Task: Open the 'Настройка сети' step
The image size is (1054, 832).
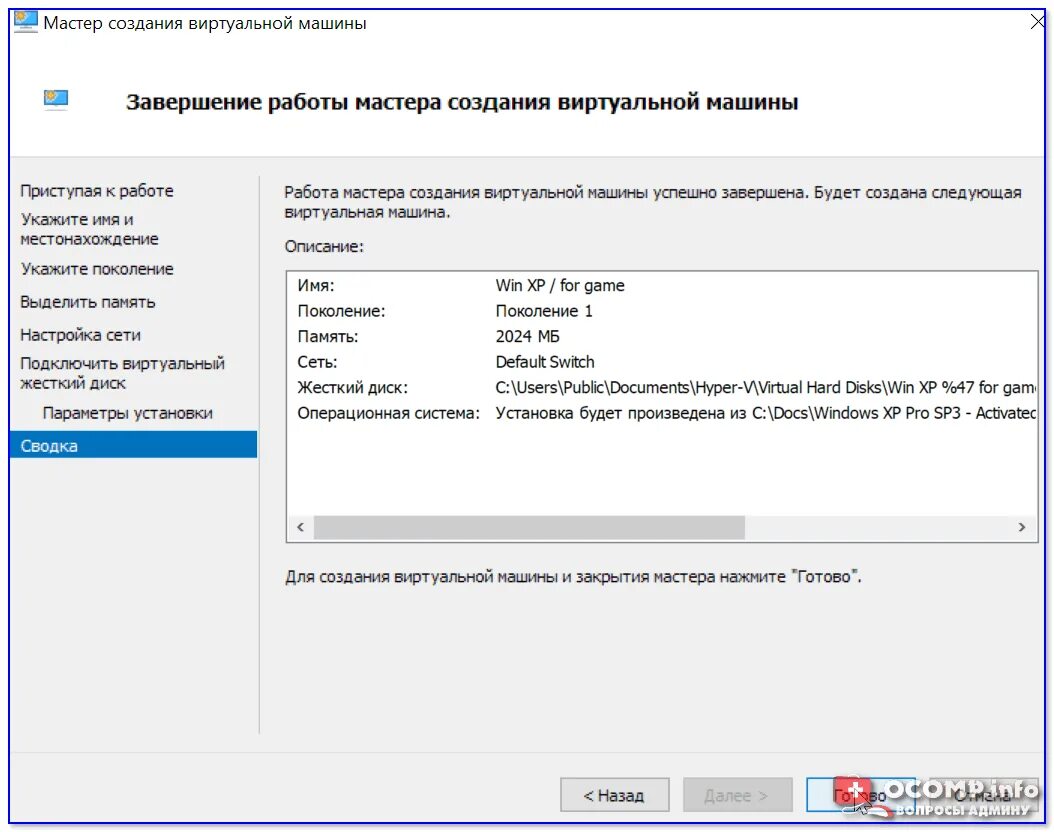Action: point(80,335)
